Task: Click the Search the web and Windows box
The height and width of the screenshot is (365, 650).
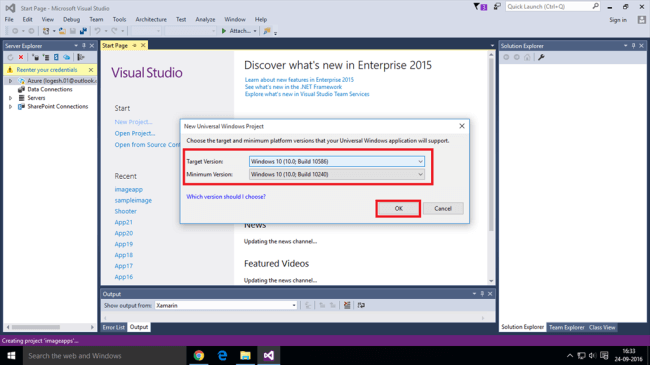Action: [104, 355]
